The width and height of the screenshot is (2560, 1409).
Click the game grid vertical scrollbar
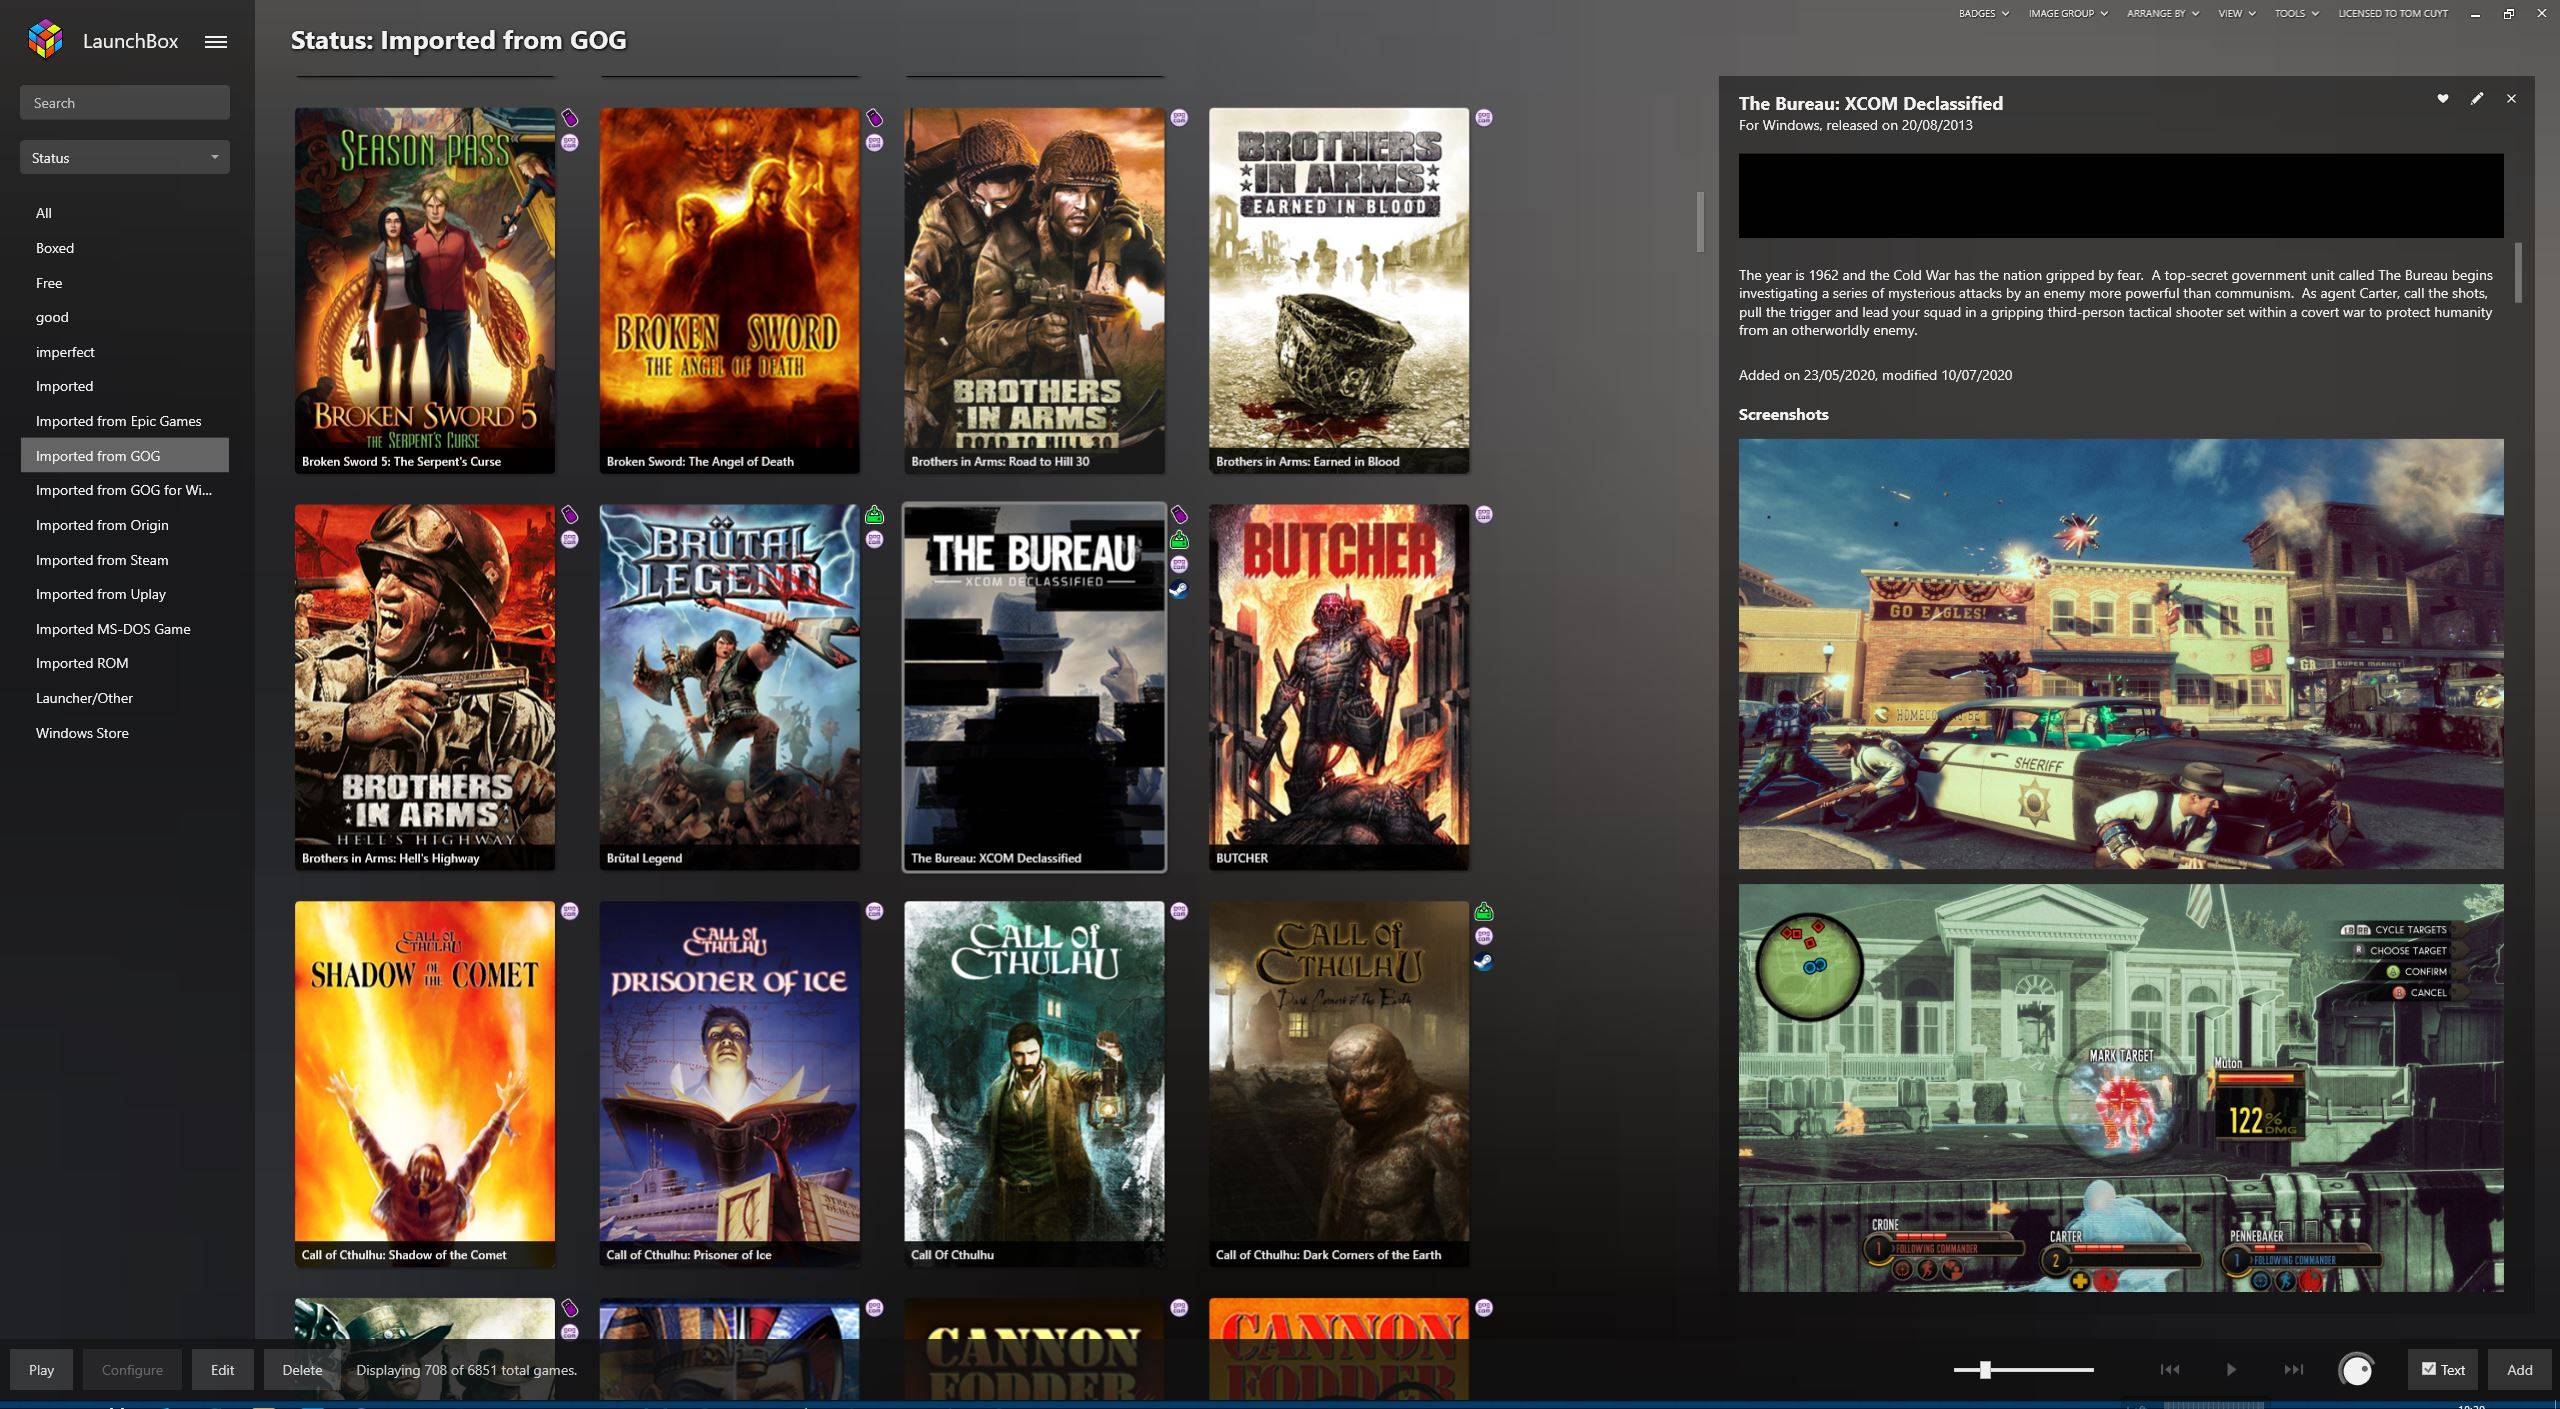click(1699, 222)
